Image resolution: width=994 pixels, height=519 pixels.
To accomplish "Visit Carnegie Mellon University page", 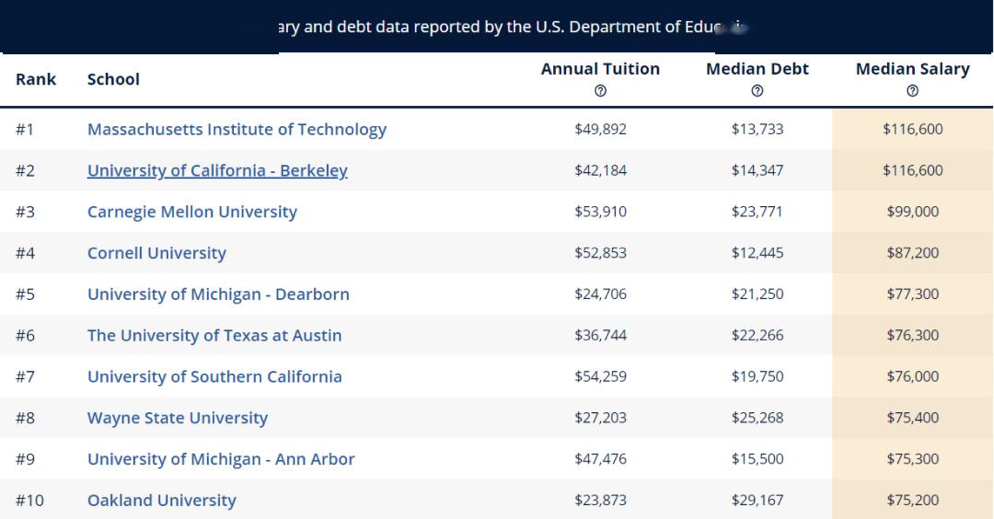I will (x=192, y=212).
